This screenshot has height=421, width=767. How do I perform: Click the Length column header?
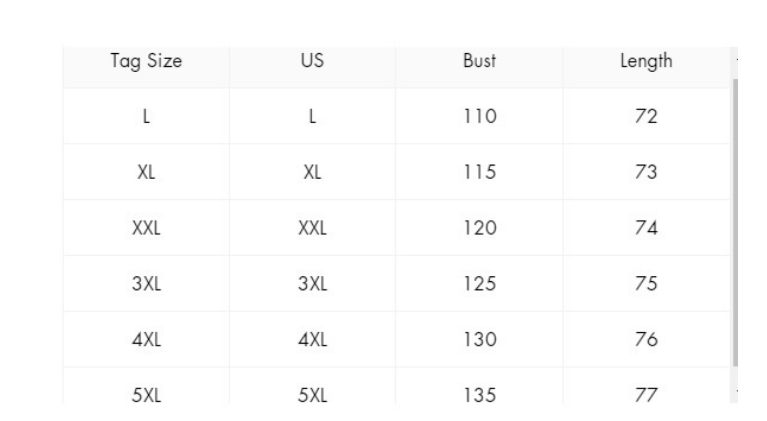pyautogui.click(x=646, y=62)
